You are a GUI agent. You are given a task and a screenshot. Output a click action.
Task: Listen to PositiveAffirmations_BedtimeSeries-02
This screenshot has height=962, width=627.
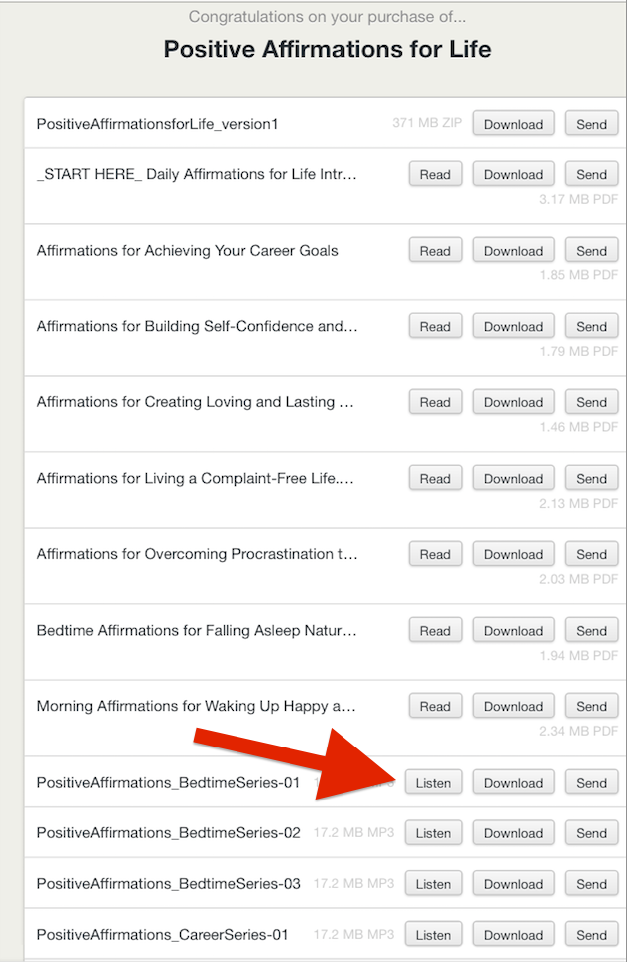[433, 833]
